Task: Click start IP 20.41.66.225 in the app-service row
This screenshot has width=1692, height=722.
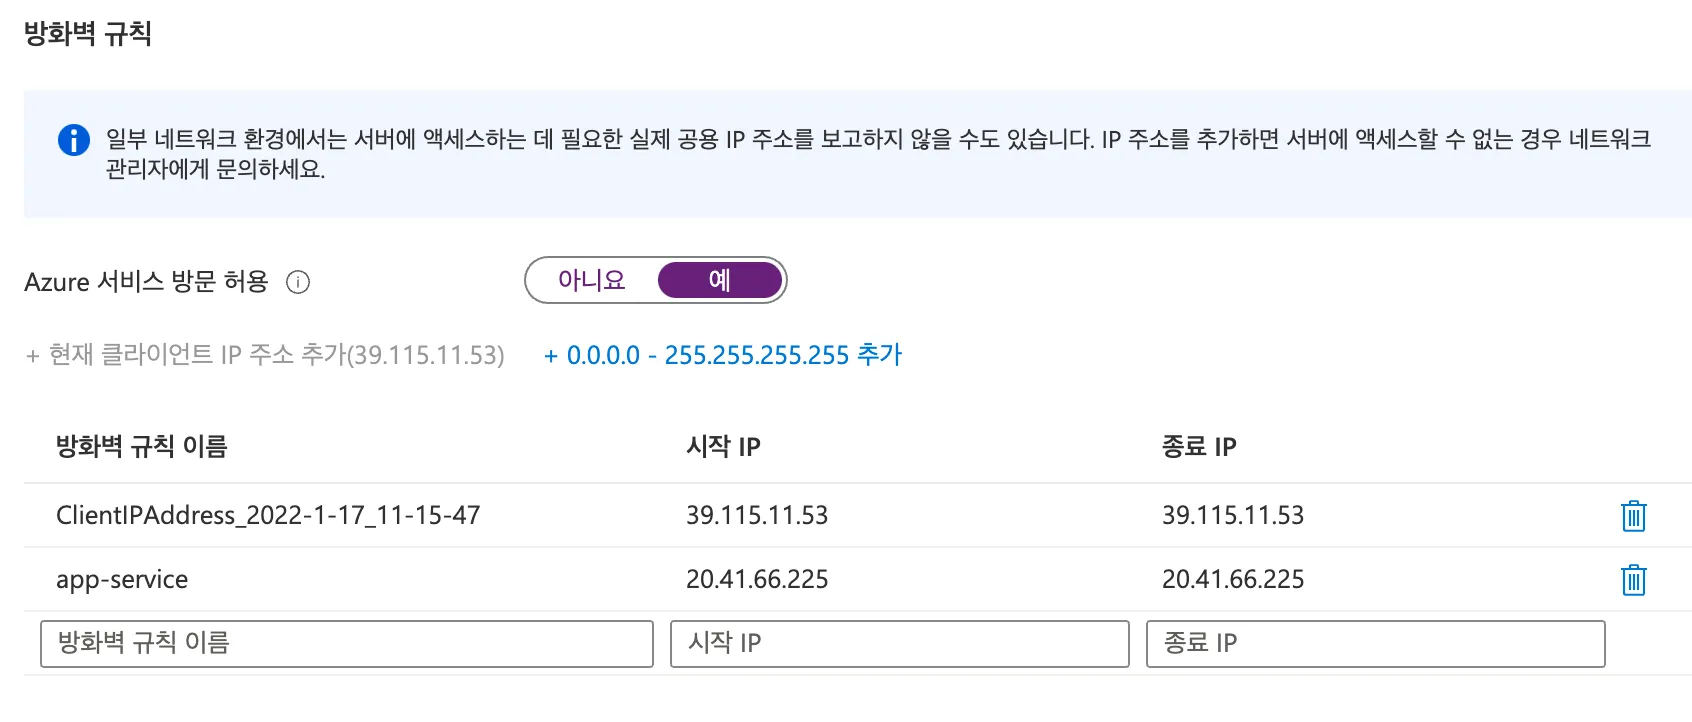Action: 757,580
